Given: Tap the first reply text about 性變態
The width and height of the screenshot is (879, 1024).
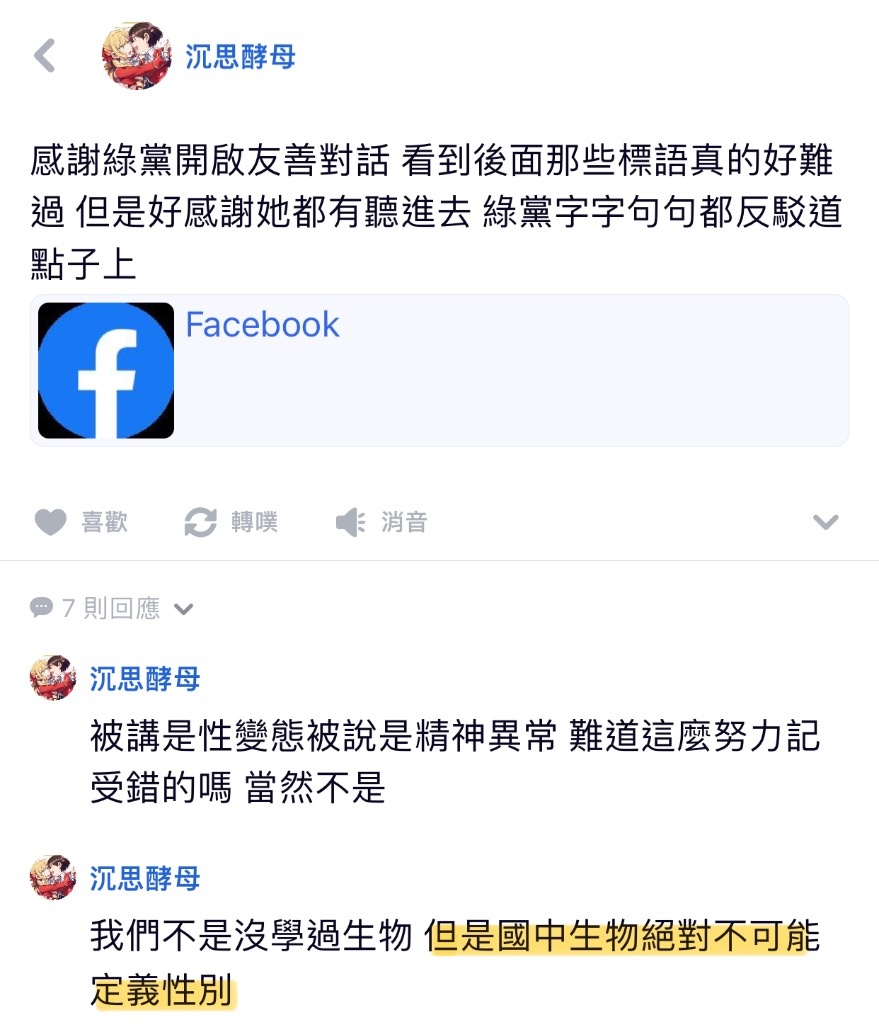Looking at the screenshot, I should click(x=455, y=761).
